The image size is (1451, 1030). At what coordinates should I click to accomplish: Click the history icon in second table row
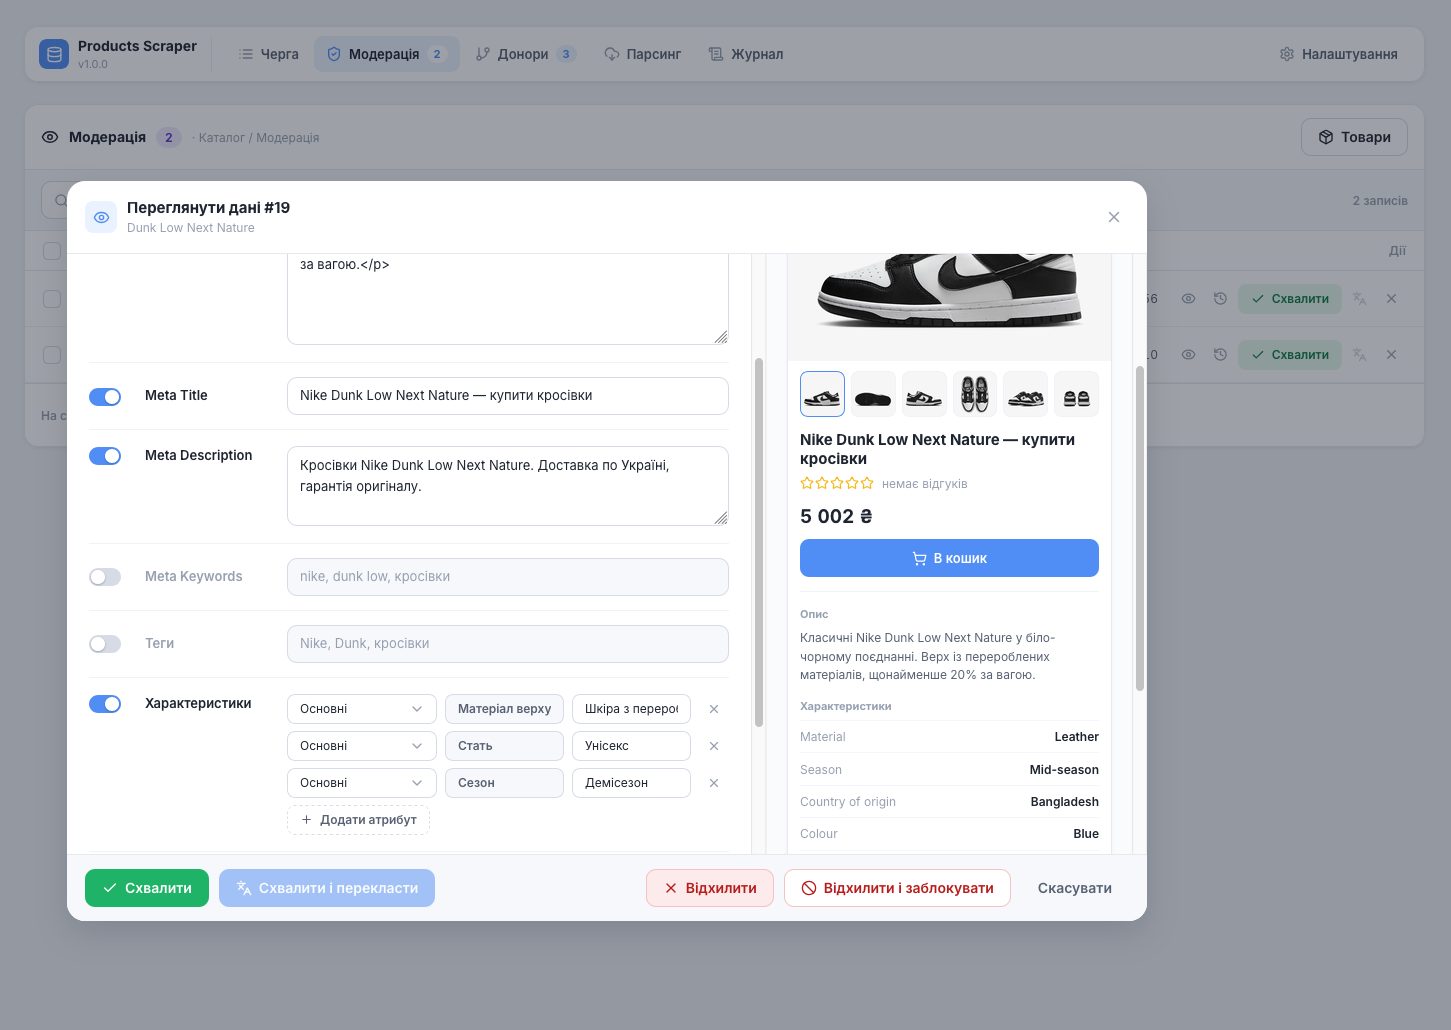pos(1220,355)
